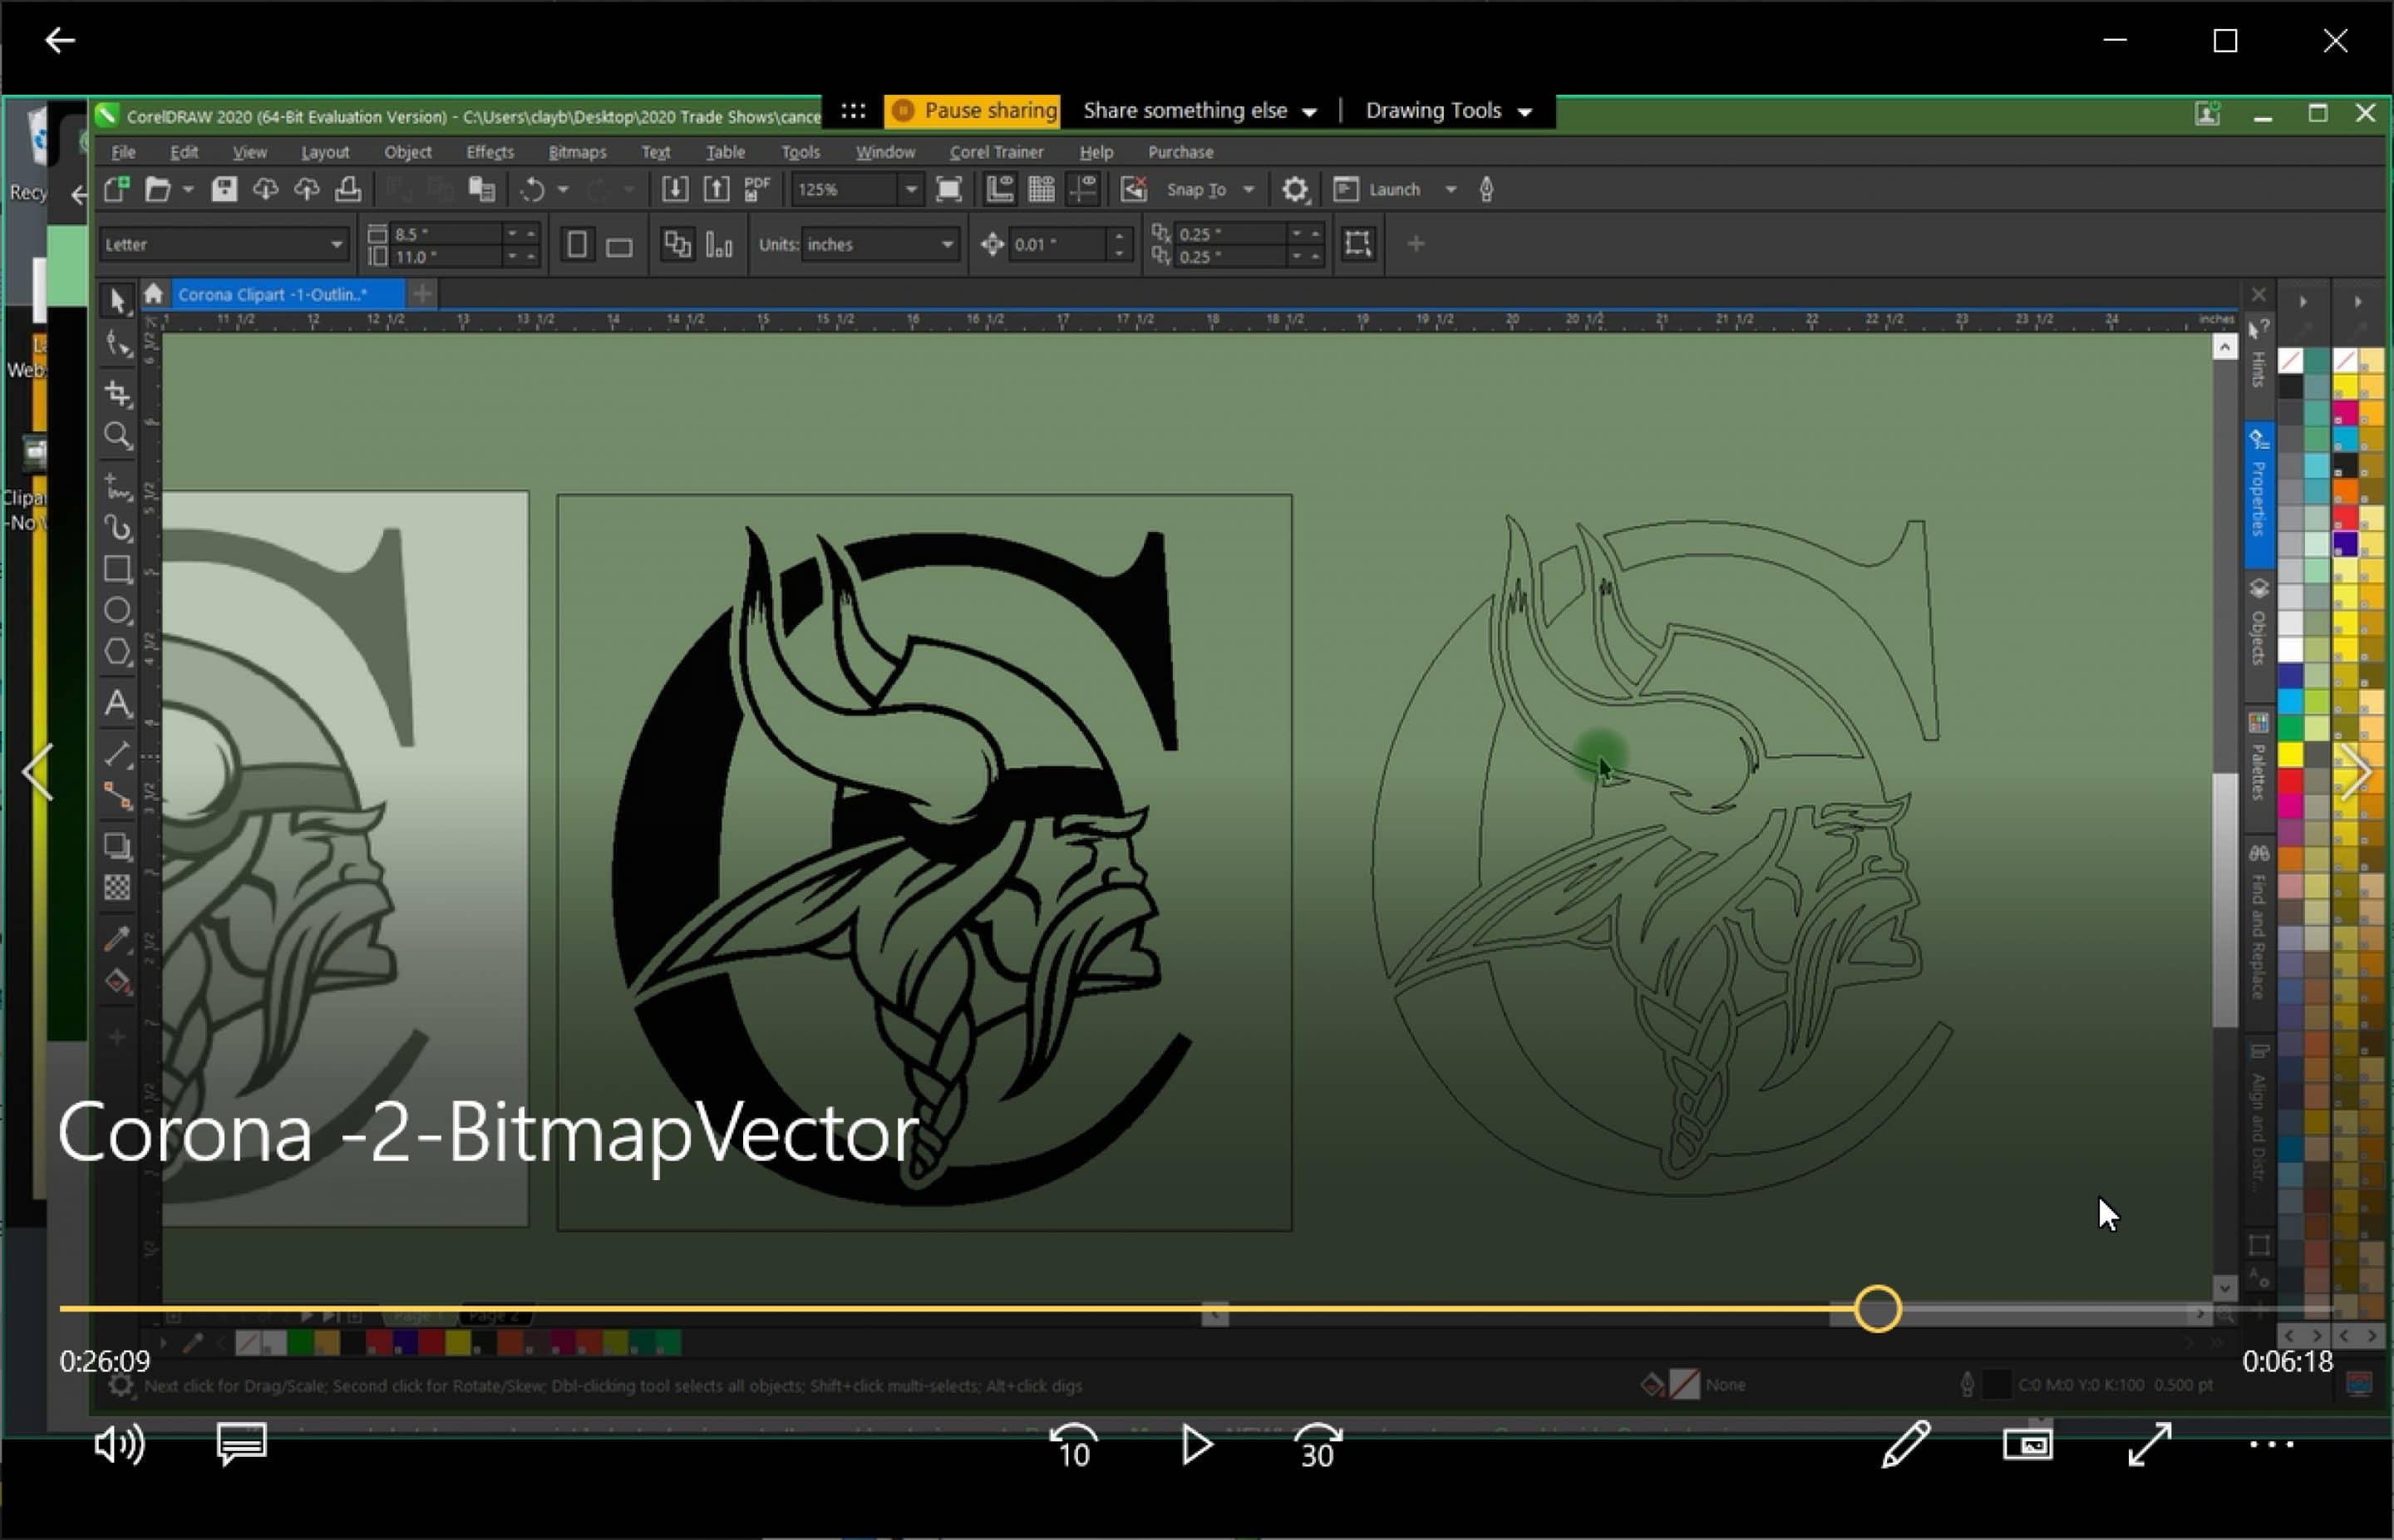Select the Transparency checkerboard tool
The width and height of the screenshot is (2394, 1540).
tap(117, 888)
